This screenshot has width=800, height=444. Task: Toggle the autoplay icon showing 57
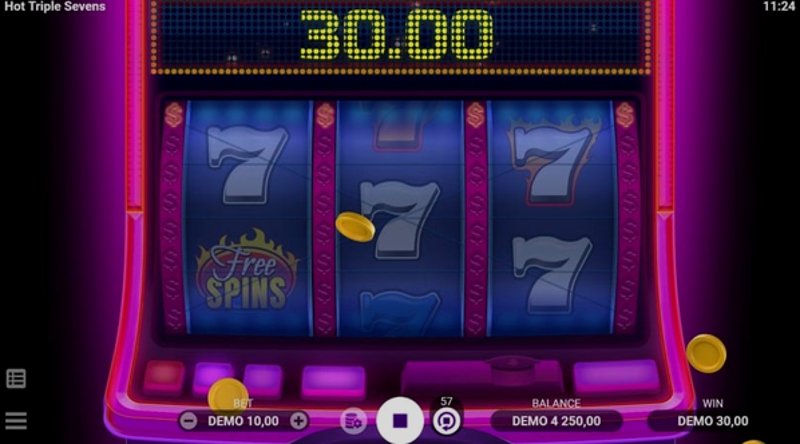point(446,422)
